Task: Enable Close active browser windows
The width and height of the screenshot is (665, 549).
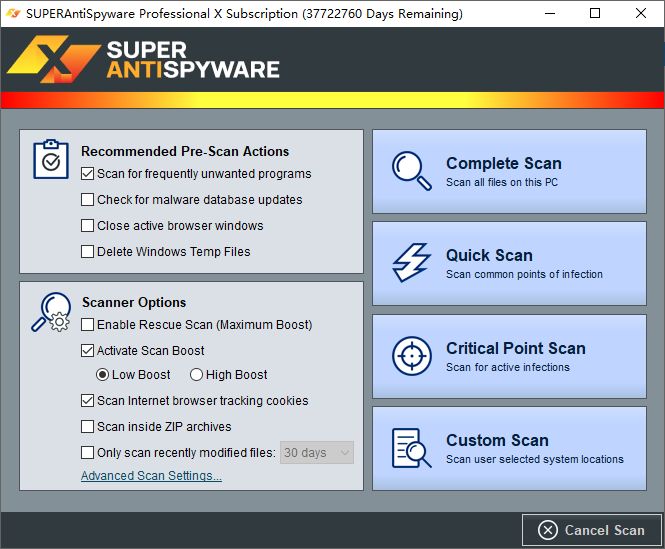Action: 87,225
